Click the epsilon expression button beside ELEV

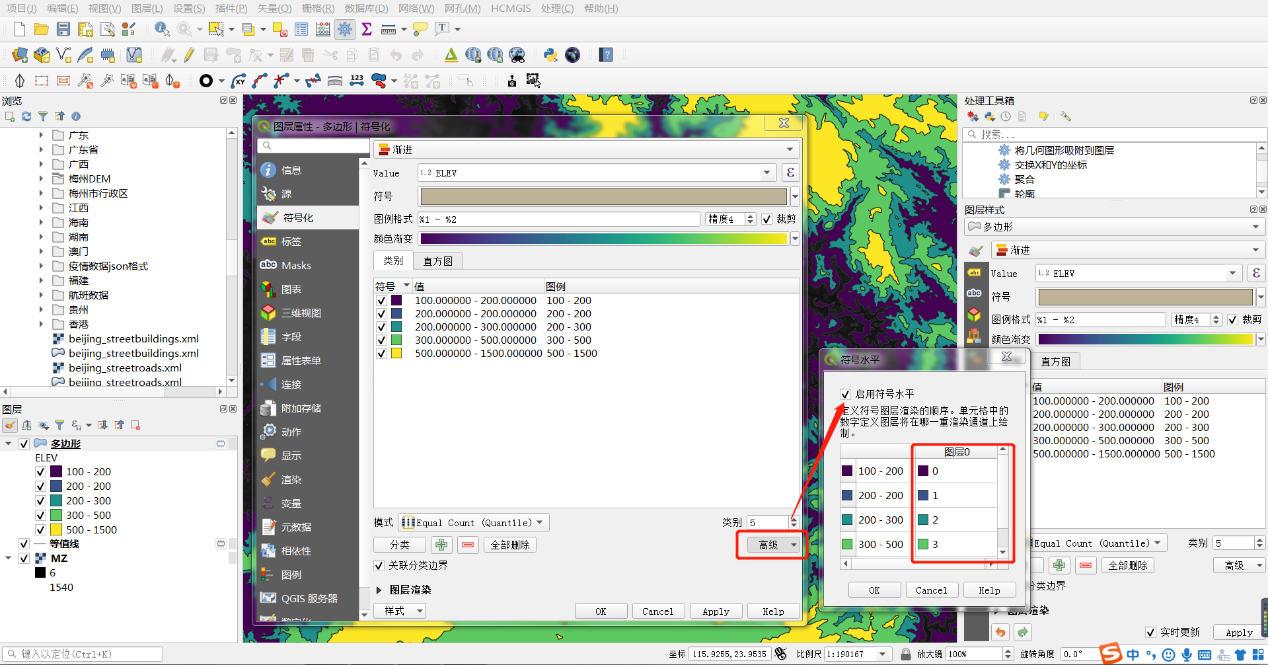790,173
